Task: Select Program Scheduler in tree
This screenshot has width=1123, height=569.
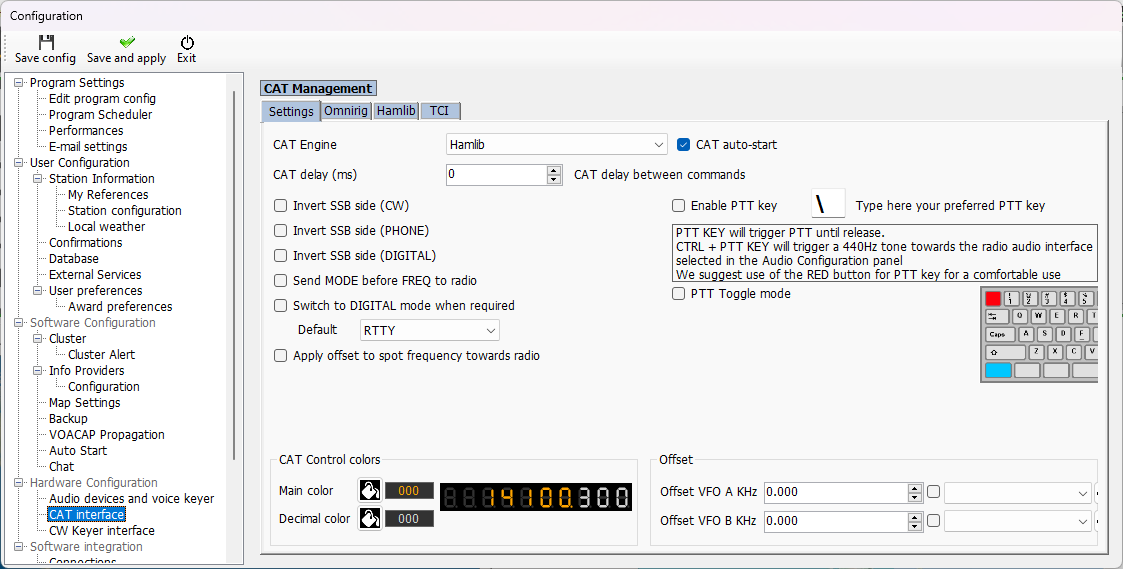Action: pos(100,115)
